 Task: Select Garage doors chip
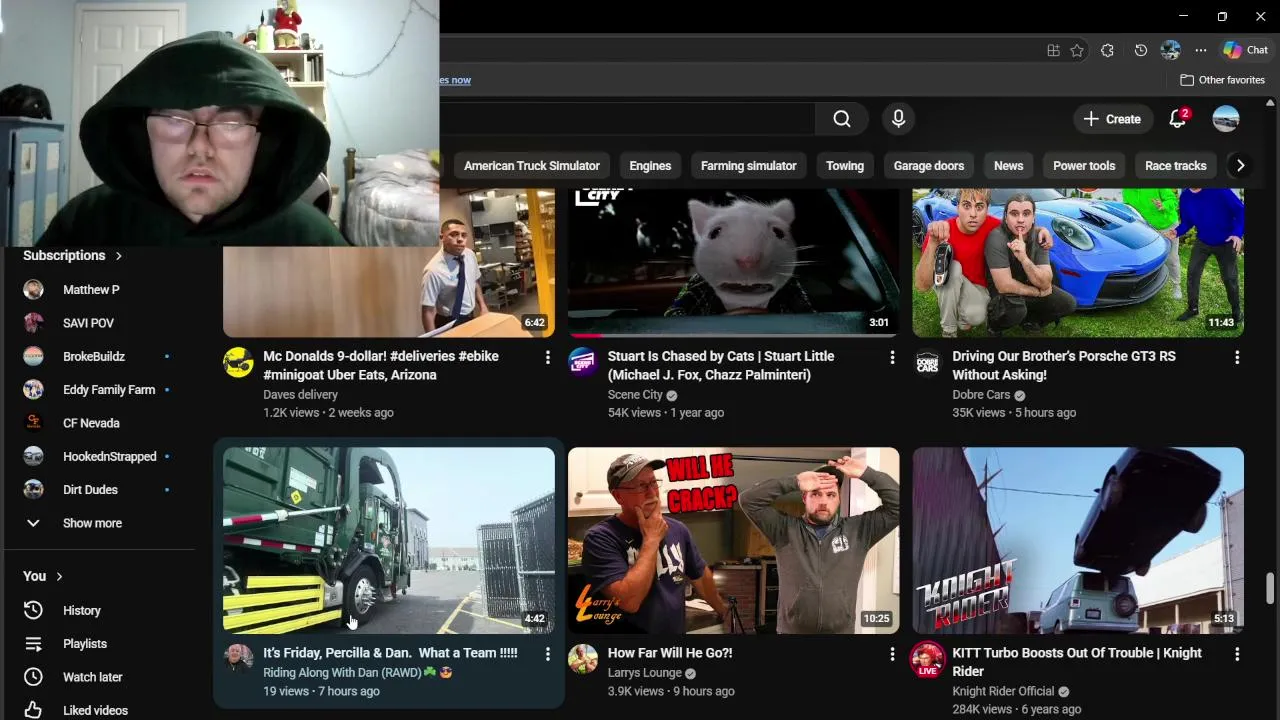pos(929,166)
